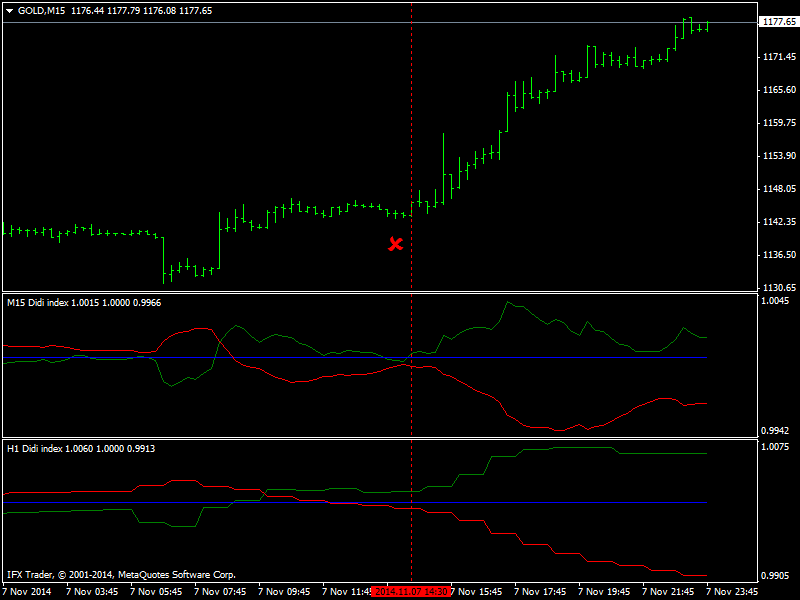This screenshot has height=600, width=800.
Task: Click the horizontal price line at 1177.65
Action: [380, 22]
